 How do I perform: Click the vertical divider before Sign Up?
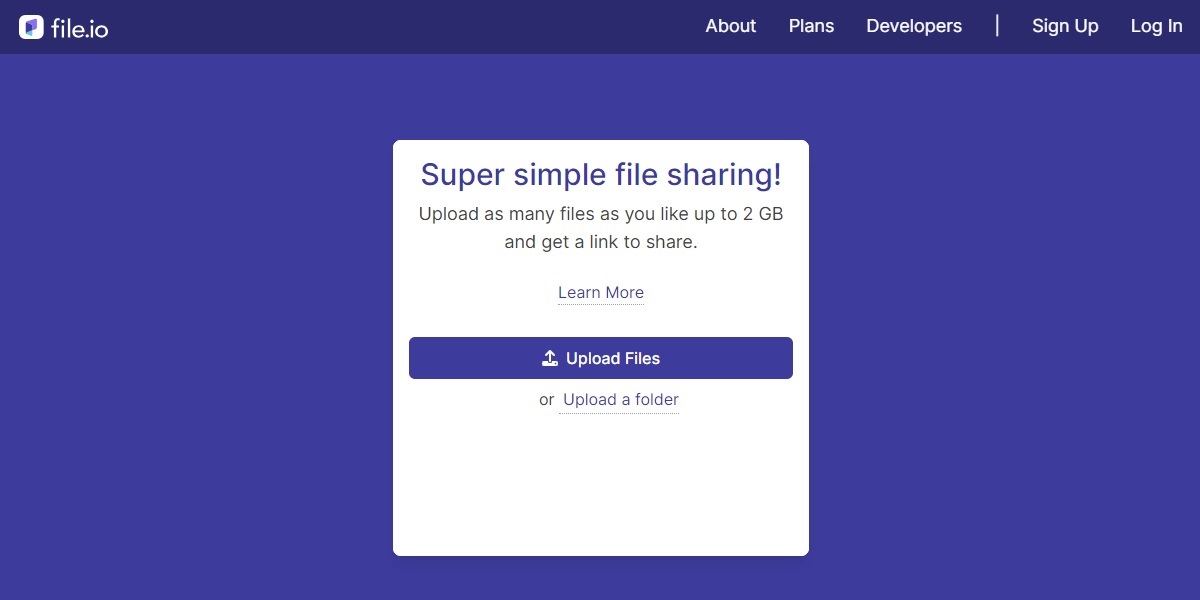[x=997, y=26]
